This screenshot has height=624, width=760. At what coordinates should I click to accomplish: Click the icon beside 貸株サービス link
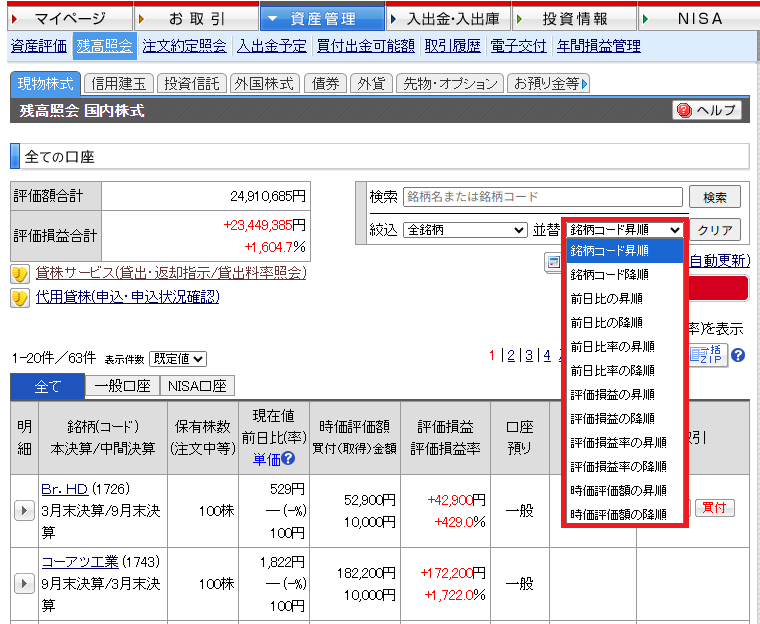pos(19,273)
